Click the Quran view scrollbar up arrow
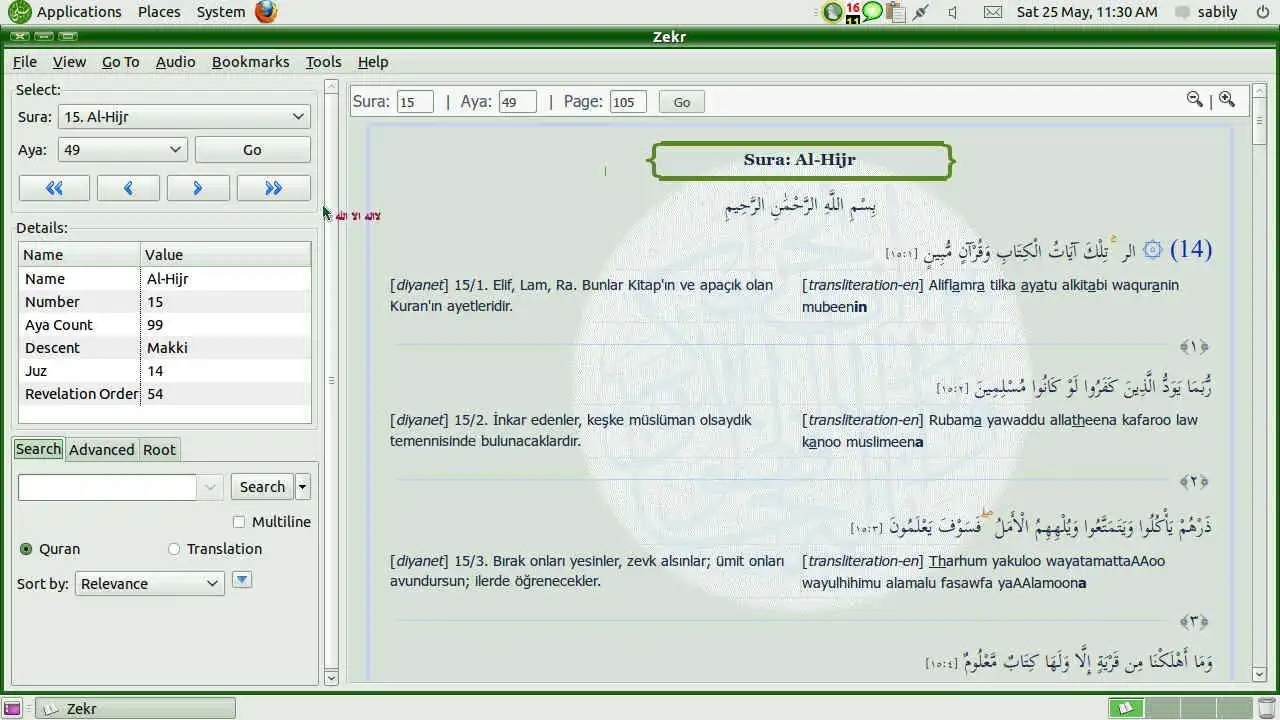The image size is (1280, 720). point(1260,91)
